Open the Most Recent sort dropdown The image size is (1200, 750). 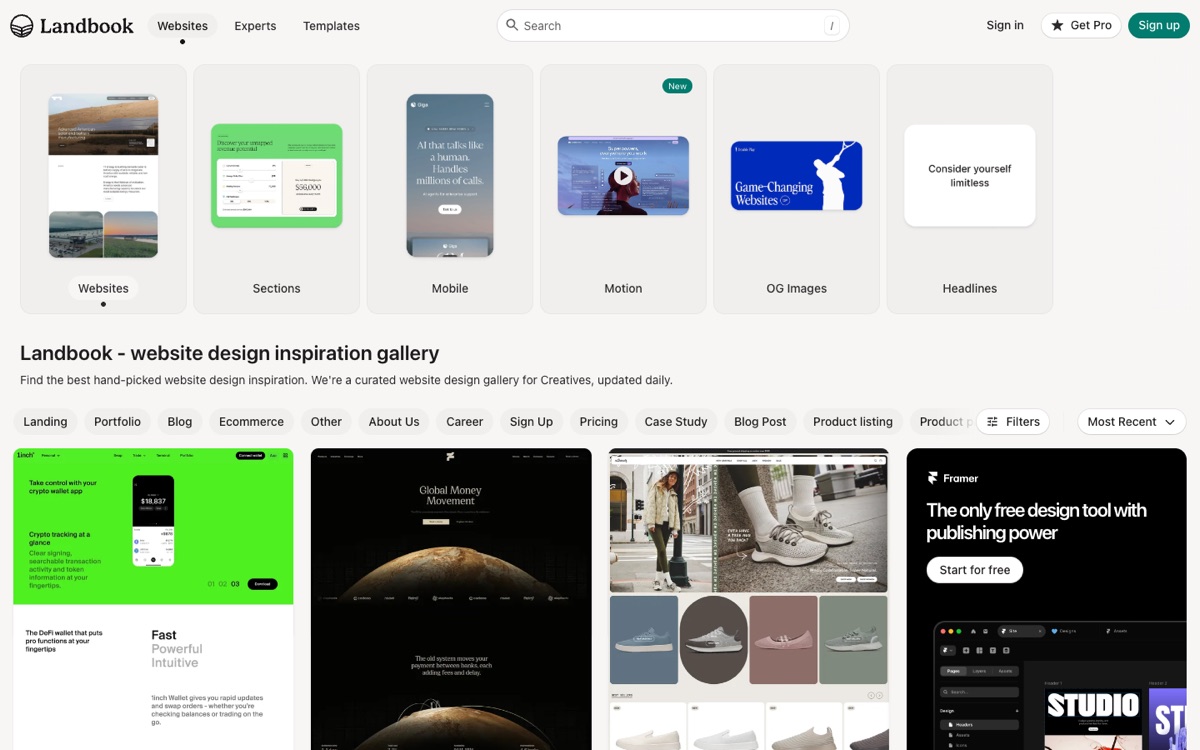pos(1131,422)
